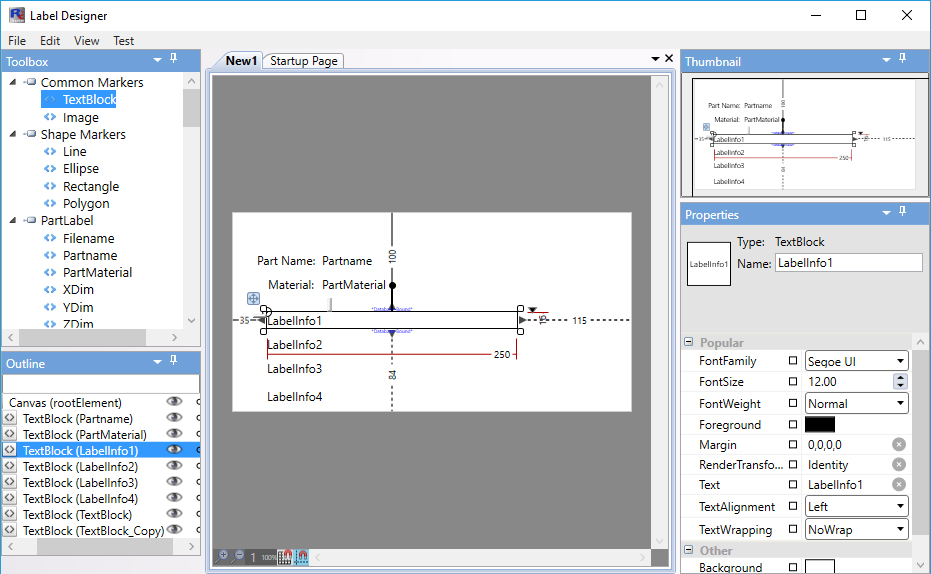
Task: Pin the Properties panel
Action: 902,212
